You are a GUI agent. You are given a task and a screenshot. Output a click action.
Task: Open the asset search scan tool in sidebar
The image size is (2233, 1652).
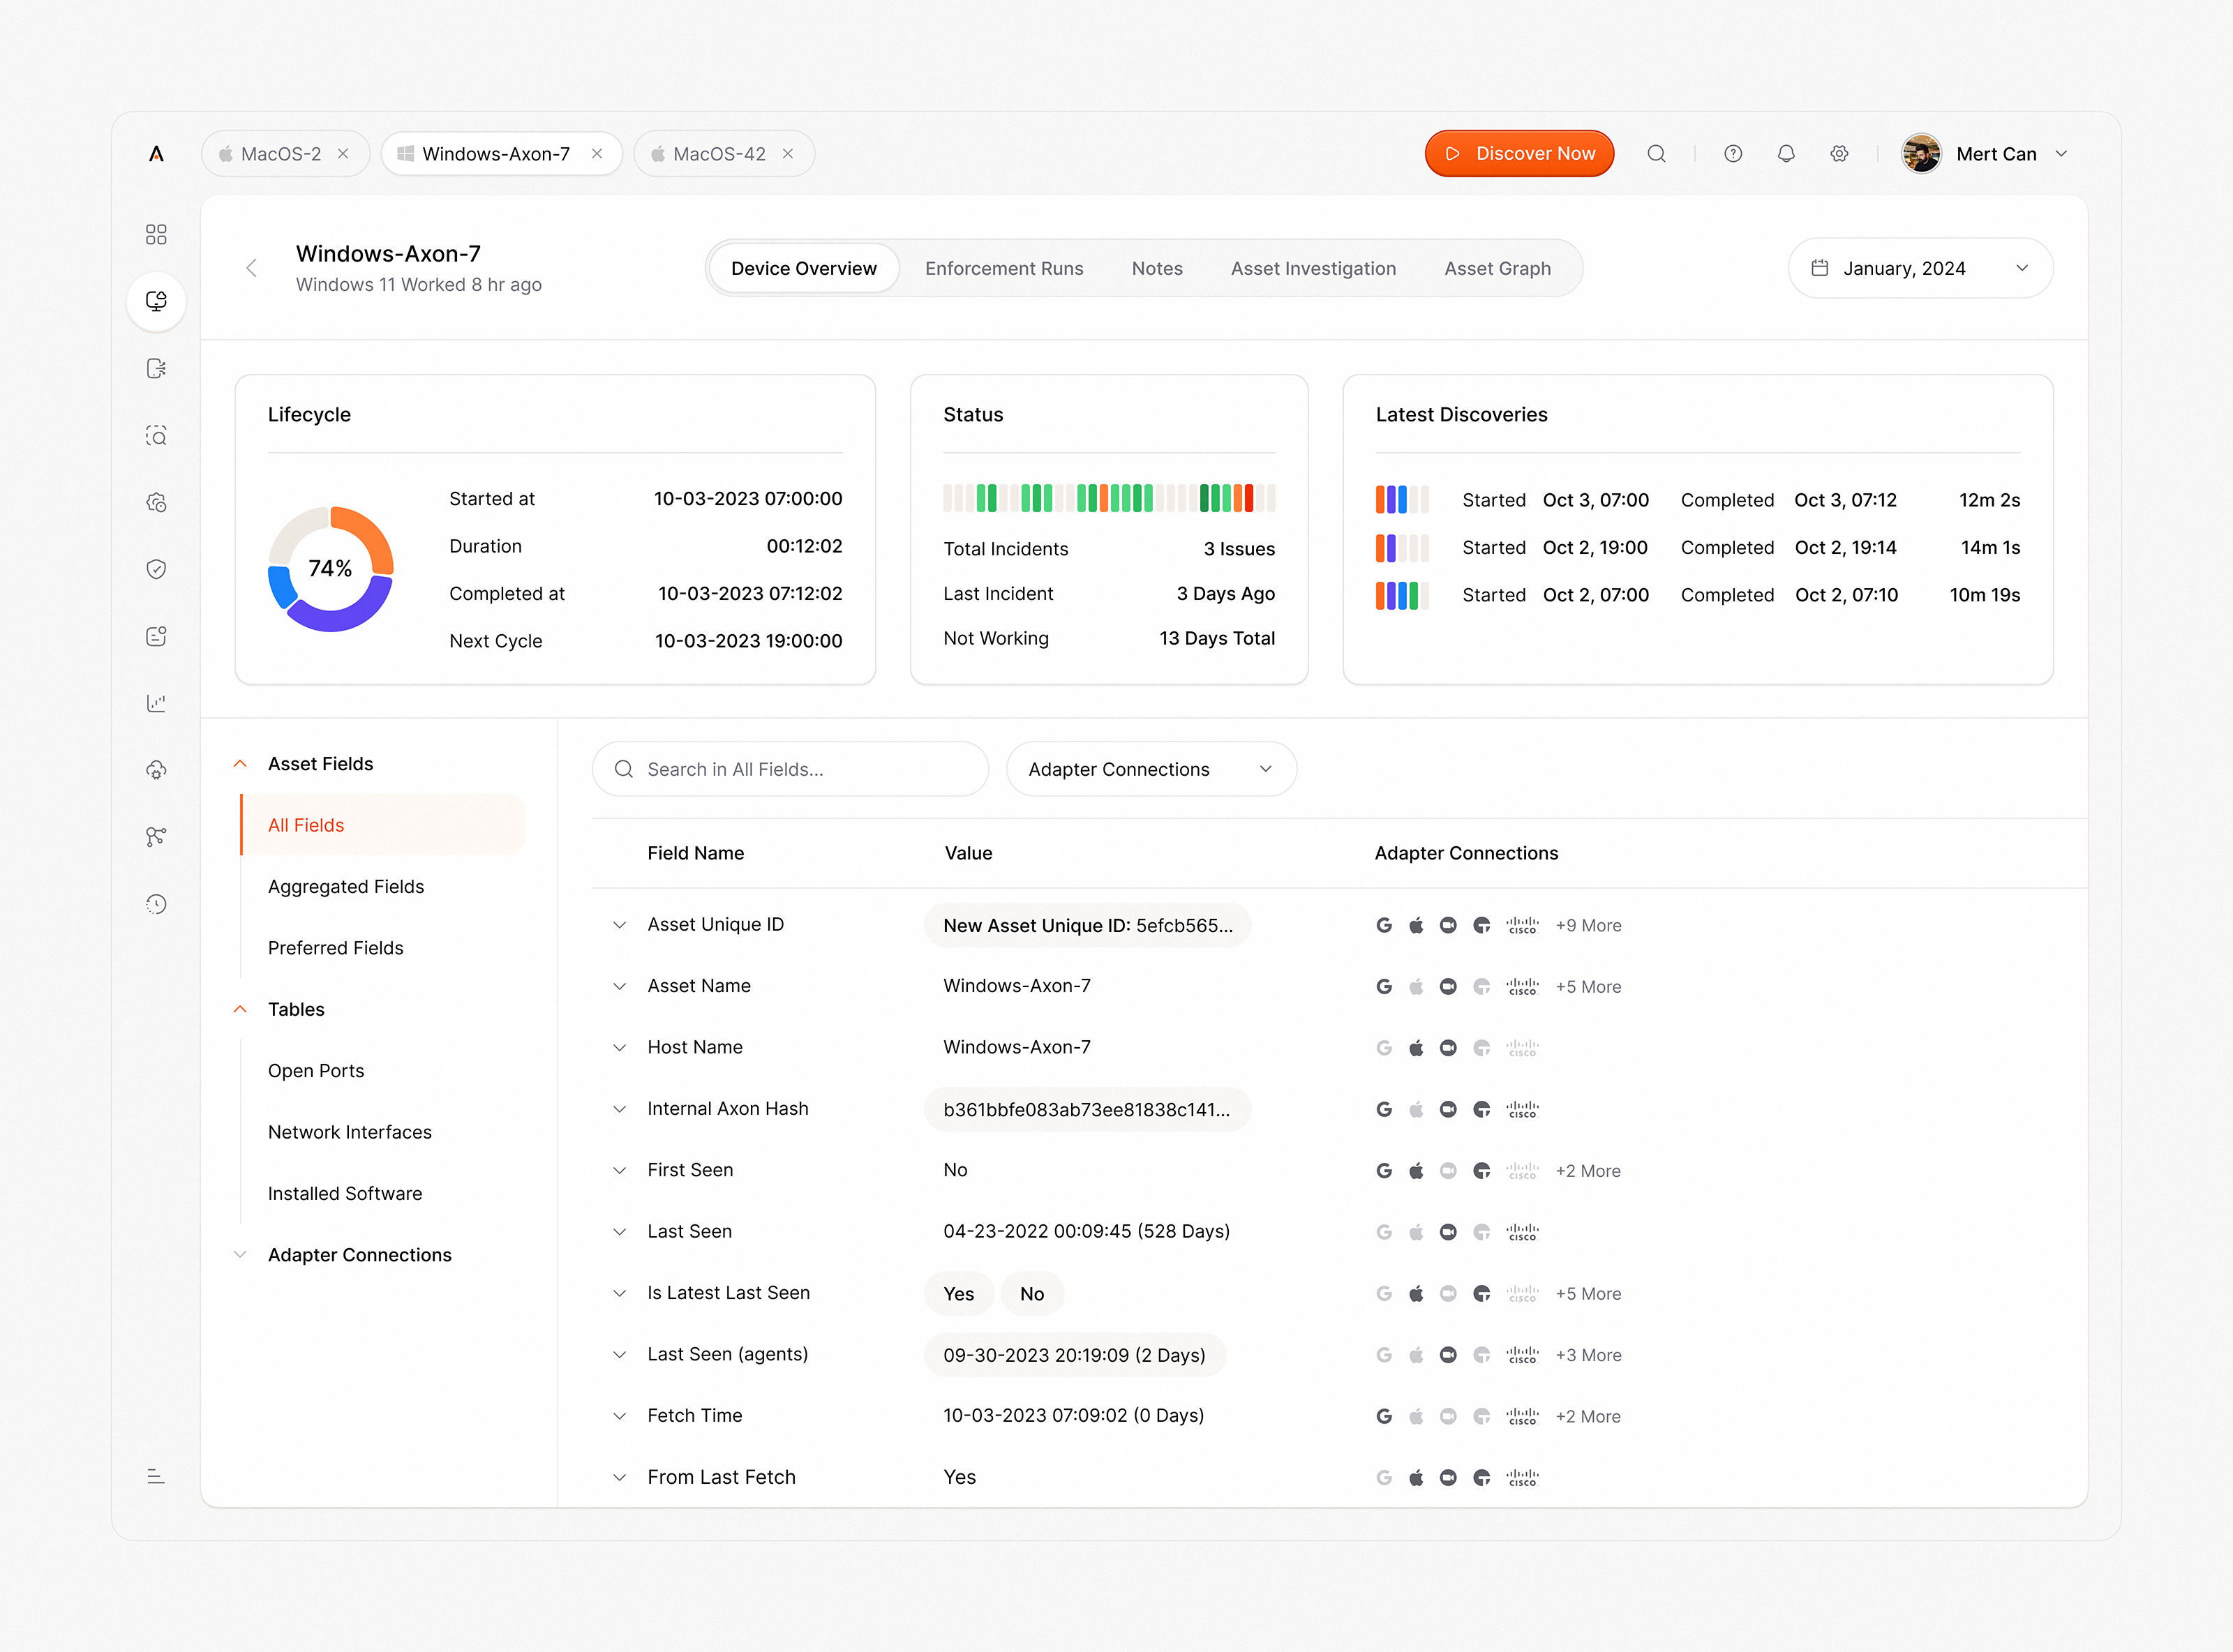[156, 435]
